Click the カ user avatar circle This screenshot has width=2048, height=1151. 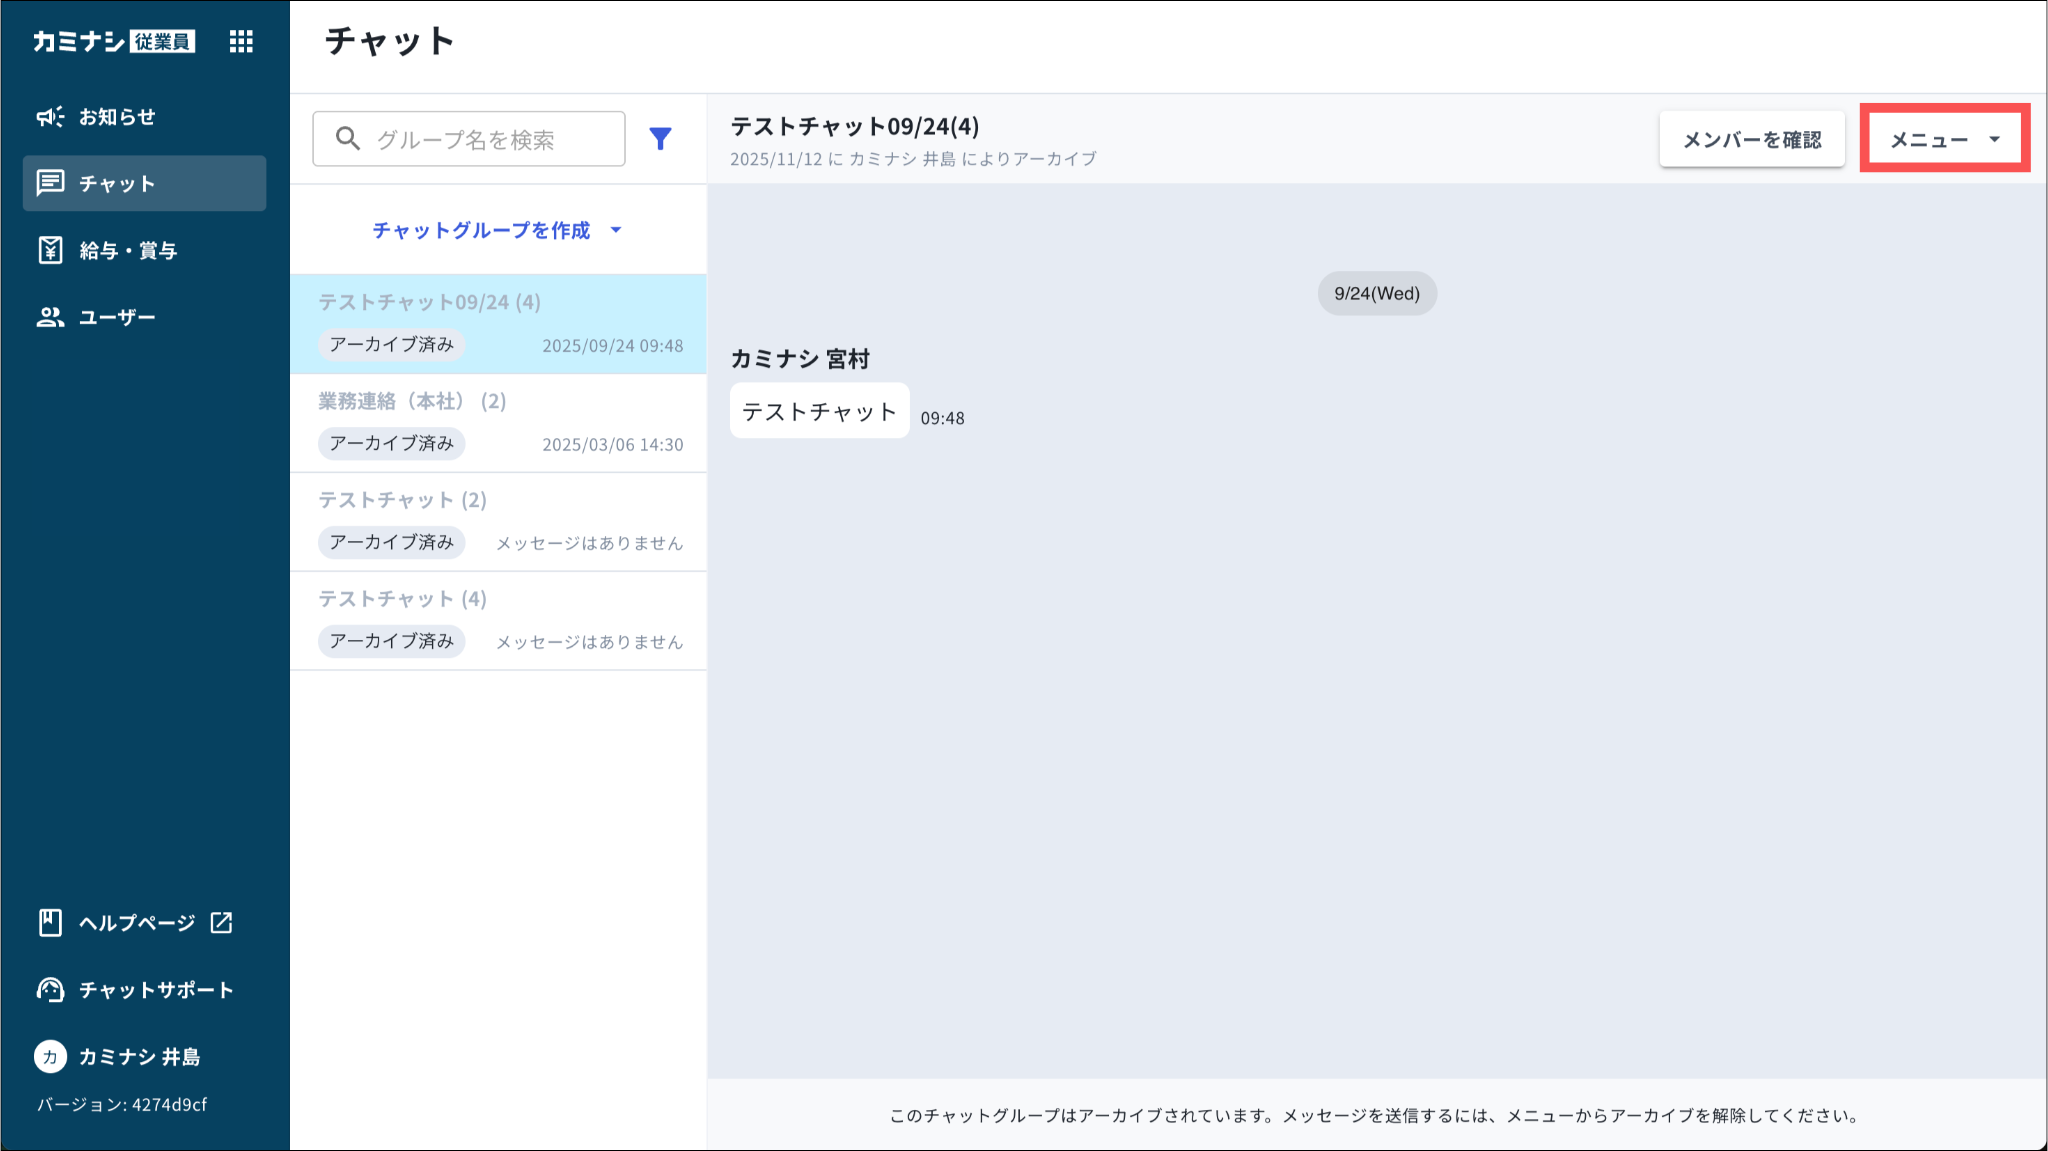pyautogui.click(x=50, y=1056)
